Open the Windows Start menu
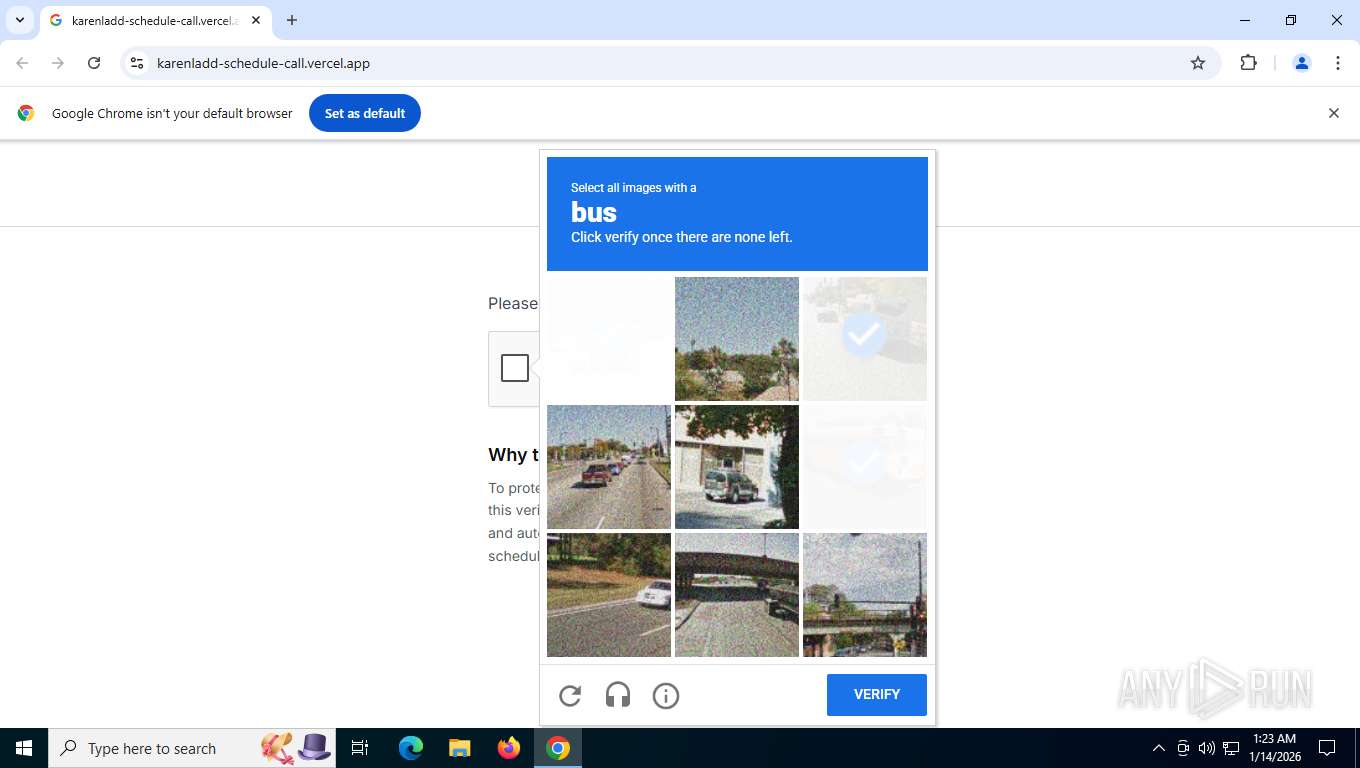The width and height of the screenshot is (1360, 768). pos(24,748)
